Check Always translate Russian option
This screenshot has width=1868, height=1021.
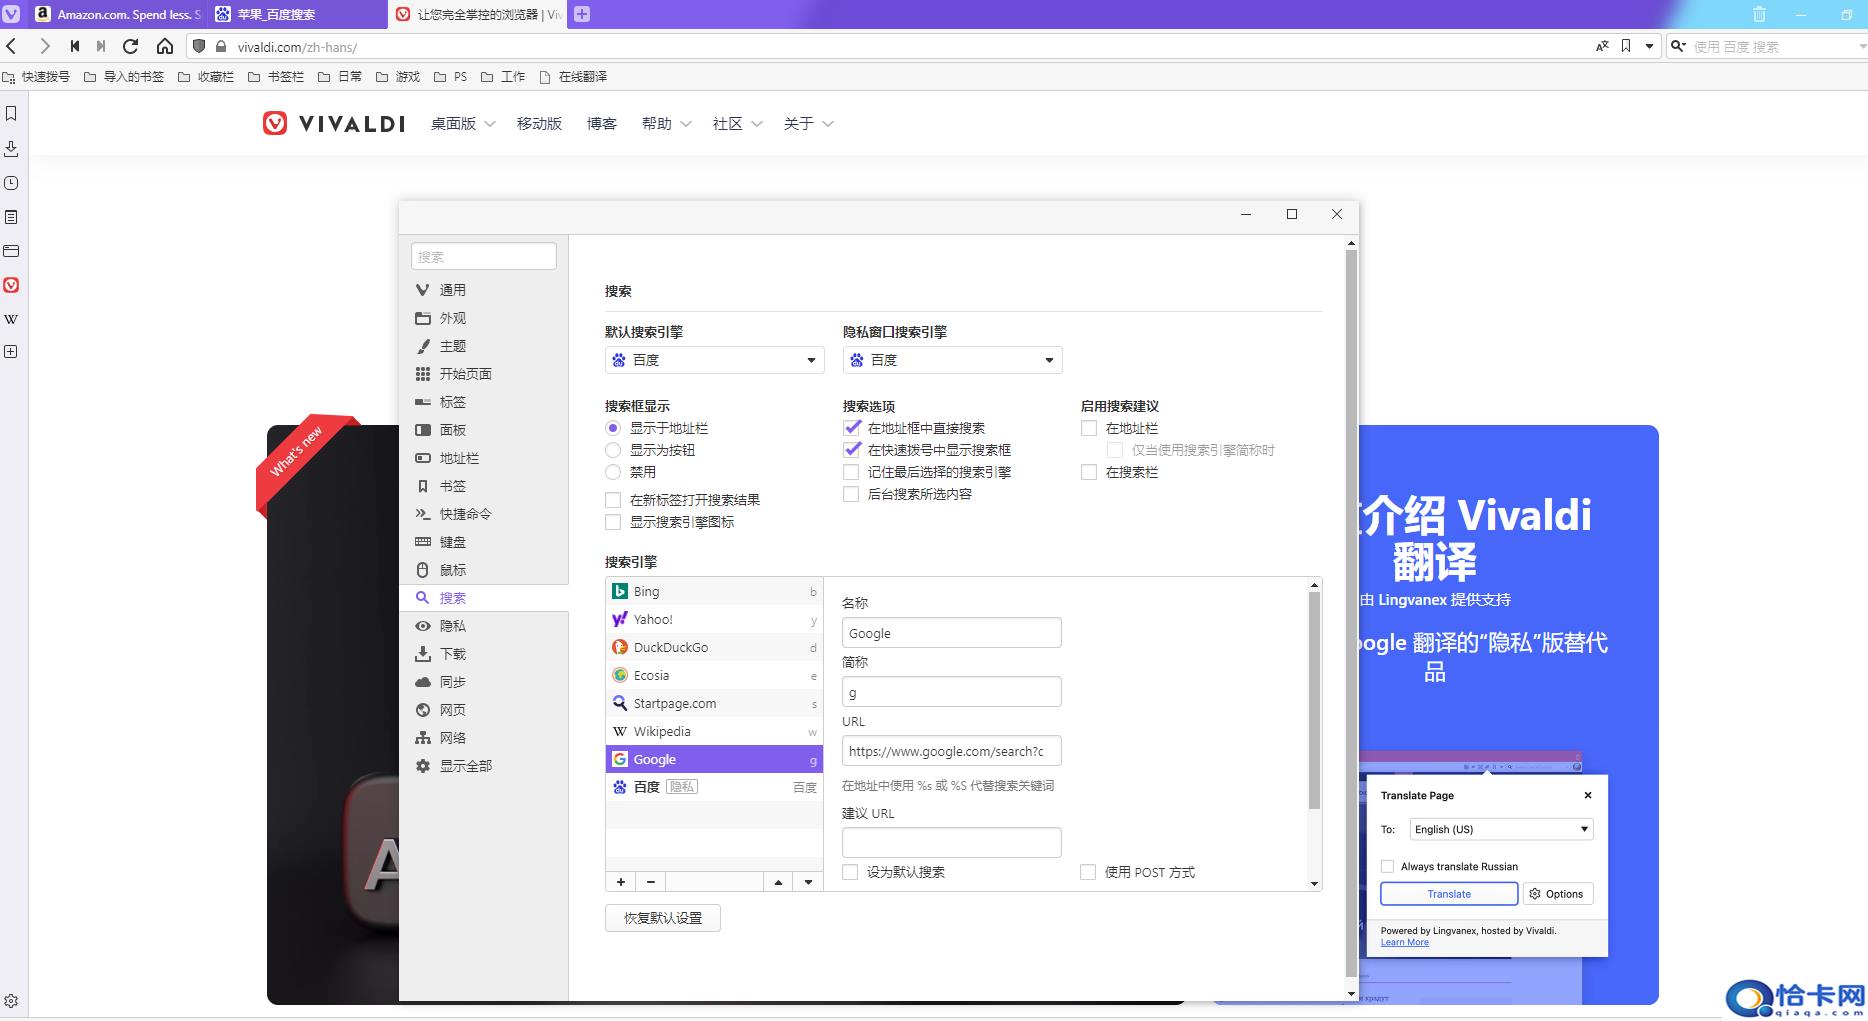1387,866
